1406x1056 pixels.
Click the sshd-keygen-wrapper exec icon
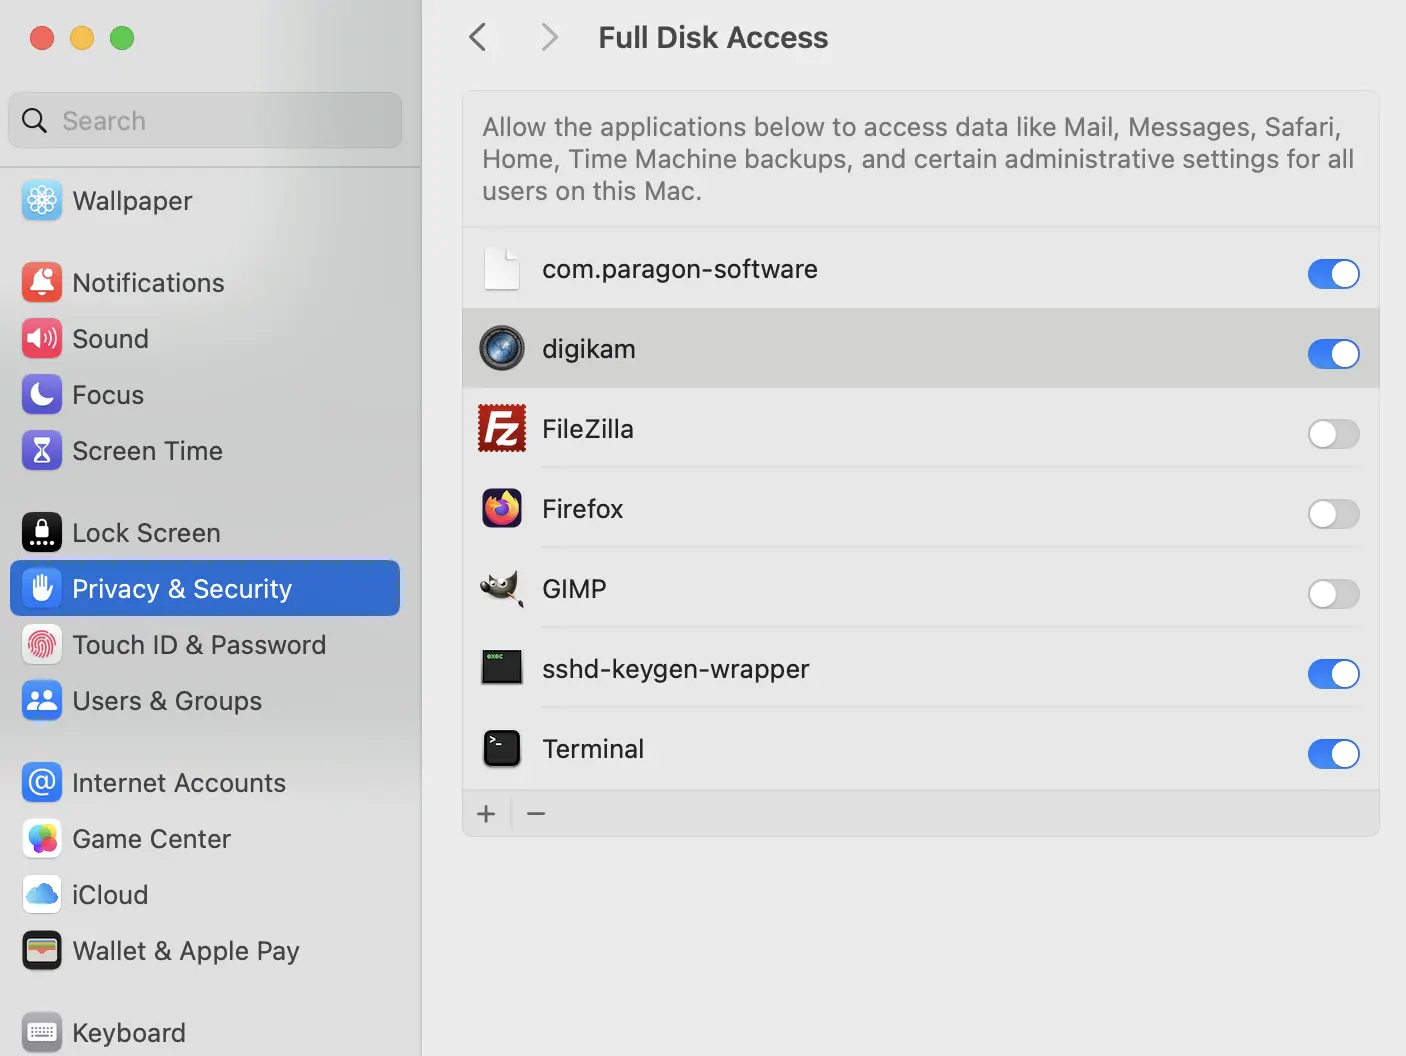502,668
